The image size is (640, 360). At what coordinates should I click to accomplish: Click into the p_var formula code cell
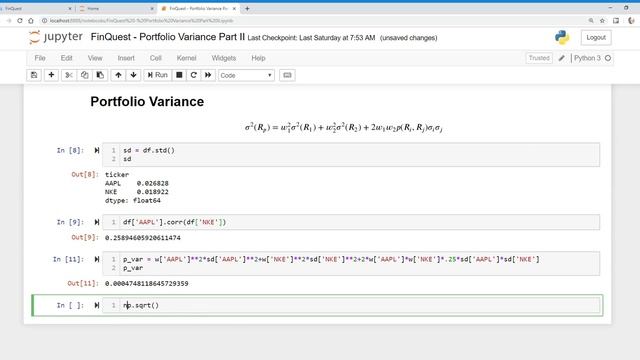coord(351,264)
